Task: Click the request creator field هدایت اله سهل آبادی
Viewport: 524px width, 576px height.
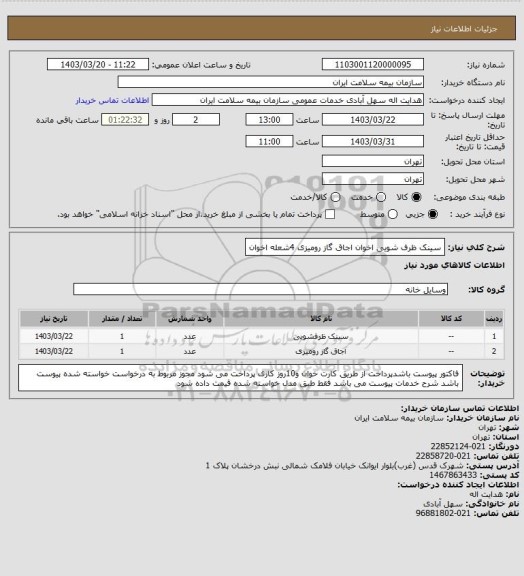Action: point(288,100)
